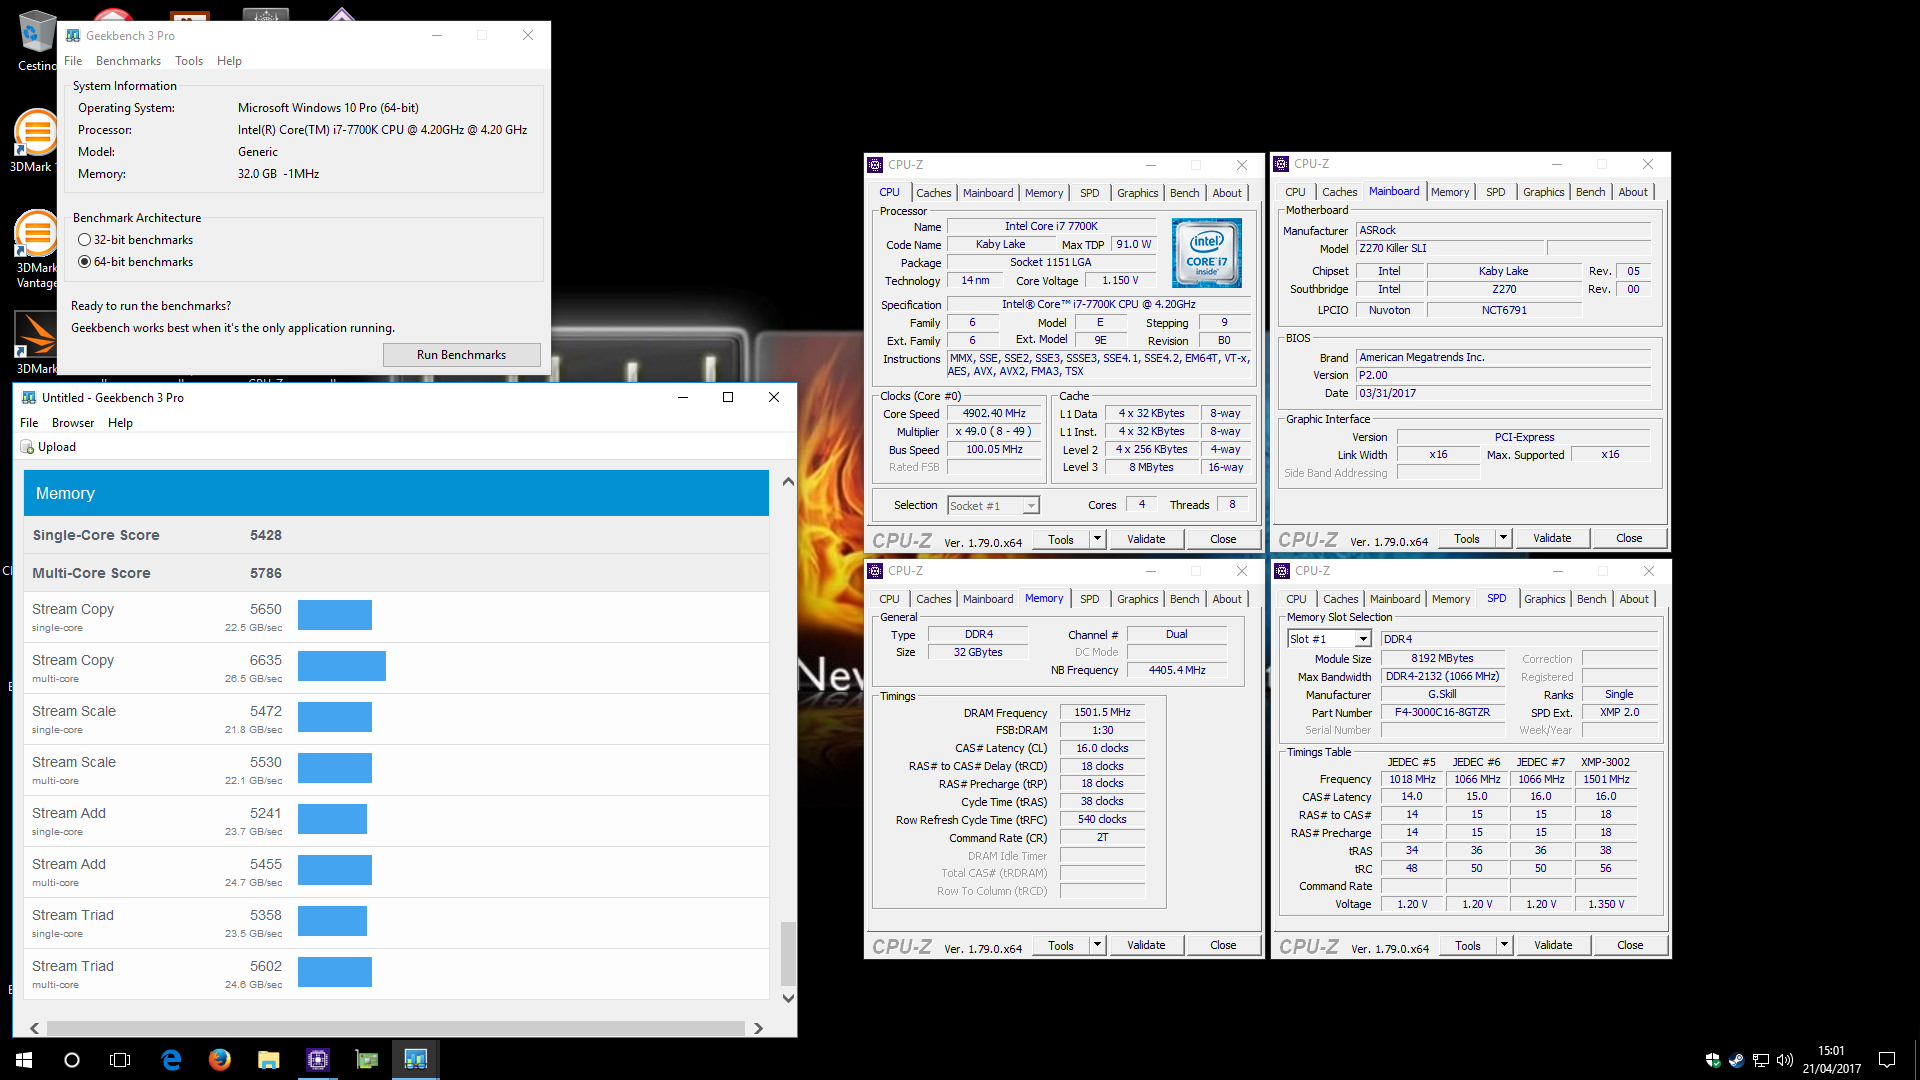Click DRAM Frequency value 1501.5 MHz
1920x1080 pixels.
[1102, 713]
